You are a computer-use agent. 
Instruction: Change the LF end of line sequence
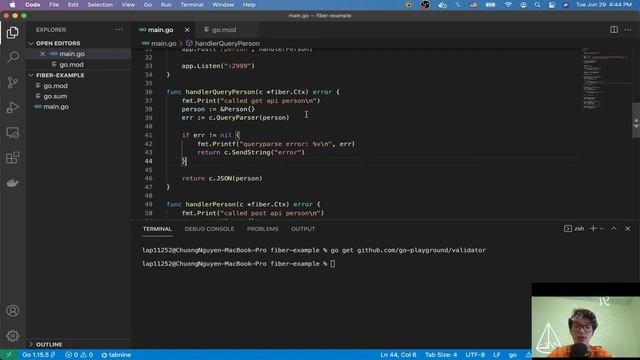pyautogui.click(x=496, y=355)
